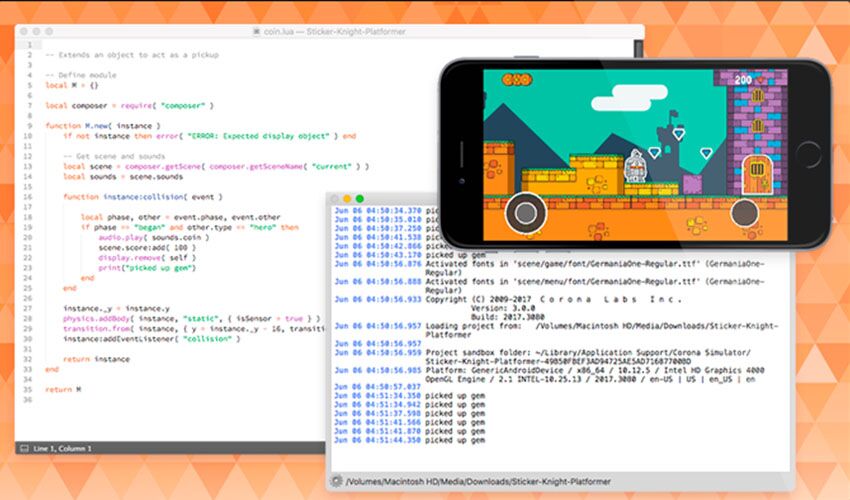Click the line 'display.remove( self )'

click(x=147, y=258)
